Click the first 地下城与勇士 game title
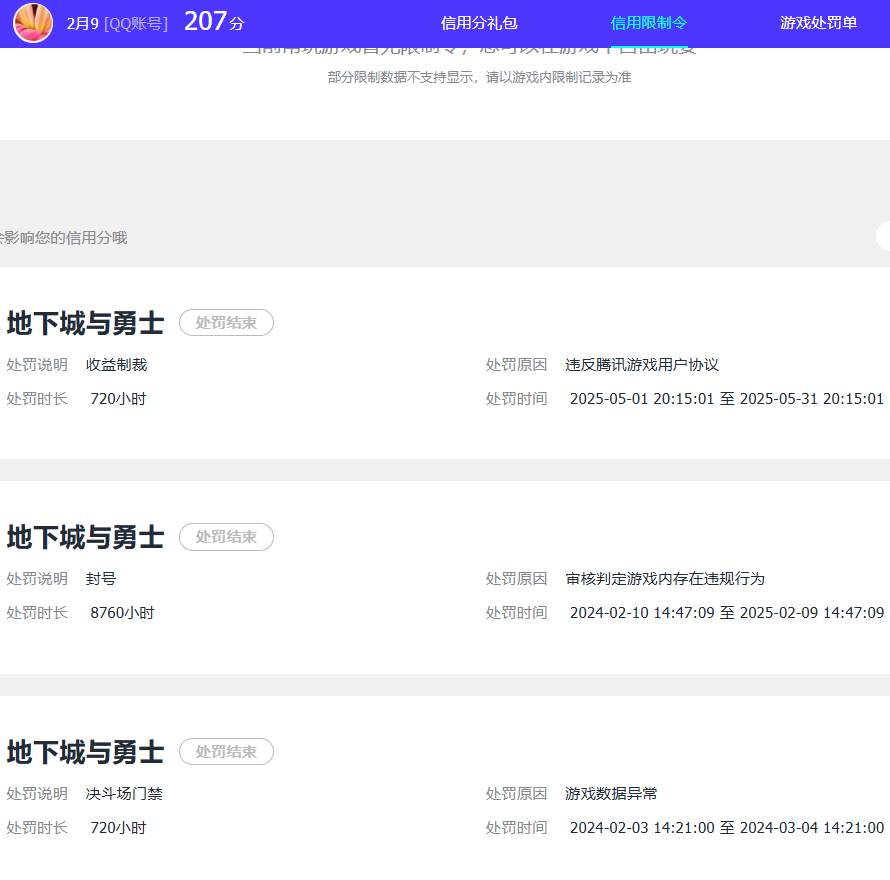 click(83, 322)
